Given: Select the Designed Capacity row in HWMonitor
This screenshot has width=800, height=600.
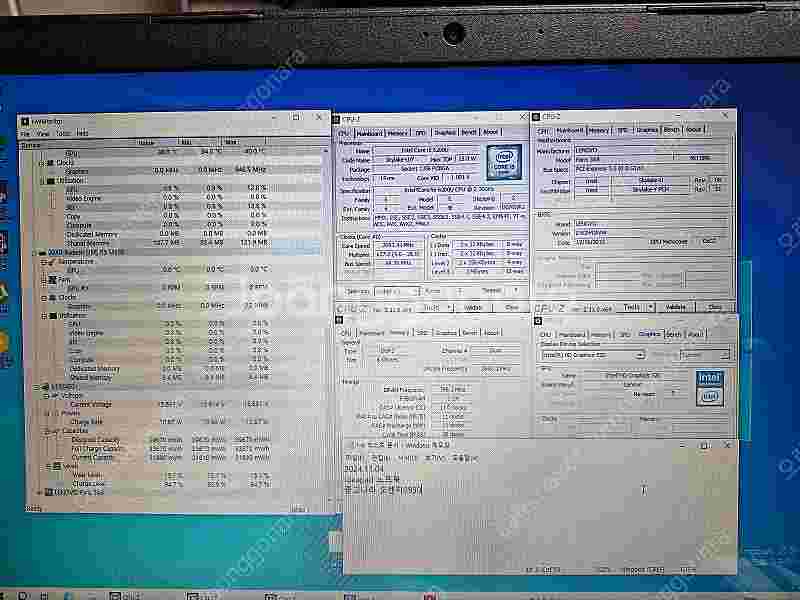Looking at the screenshot, I should (x=171, y=440).
